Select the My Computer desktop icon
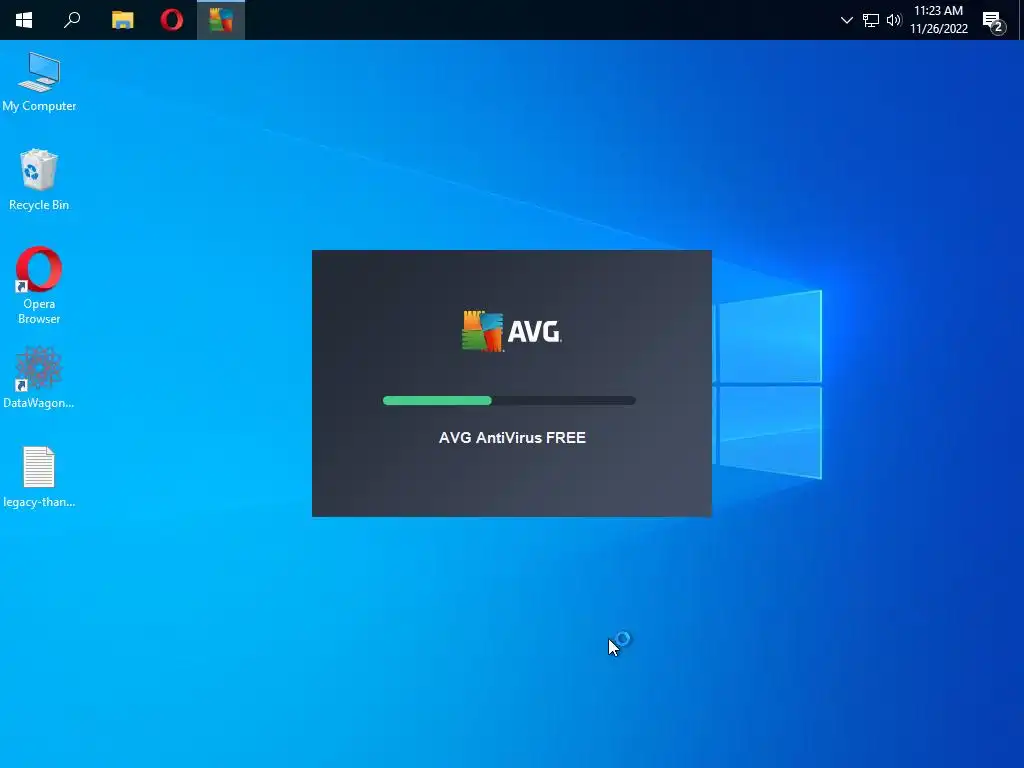 point(39,82)
